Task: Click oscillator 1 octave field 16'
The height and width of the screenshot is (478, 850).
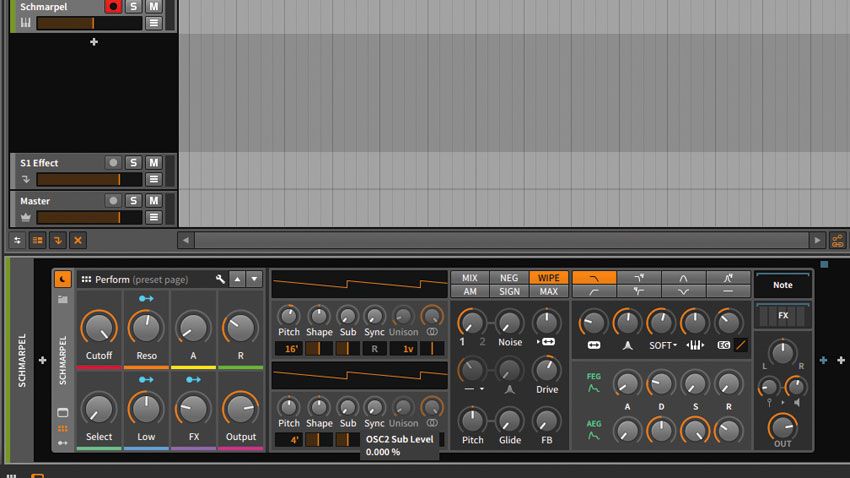Action: [x=289, y=348]
